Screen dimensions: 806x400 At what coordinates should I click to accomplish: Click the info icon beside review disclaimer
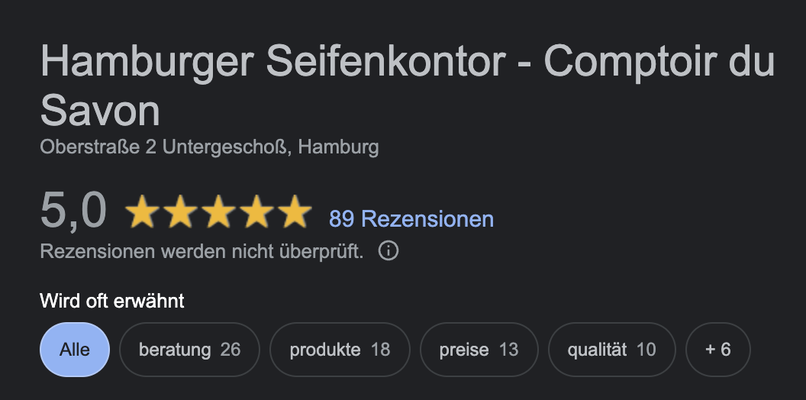[x=388, y=251]
